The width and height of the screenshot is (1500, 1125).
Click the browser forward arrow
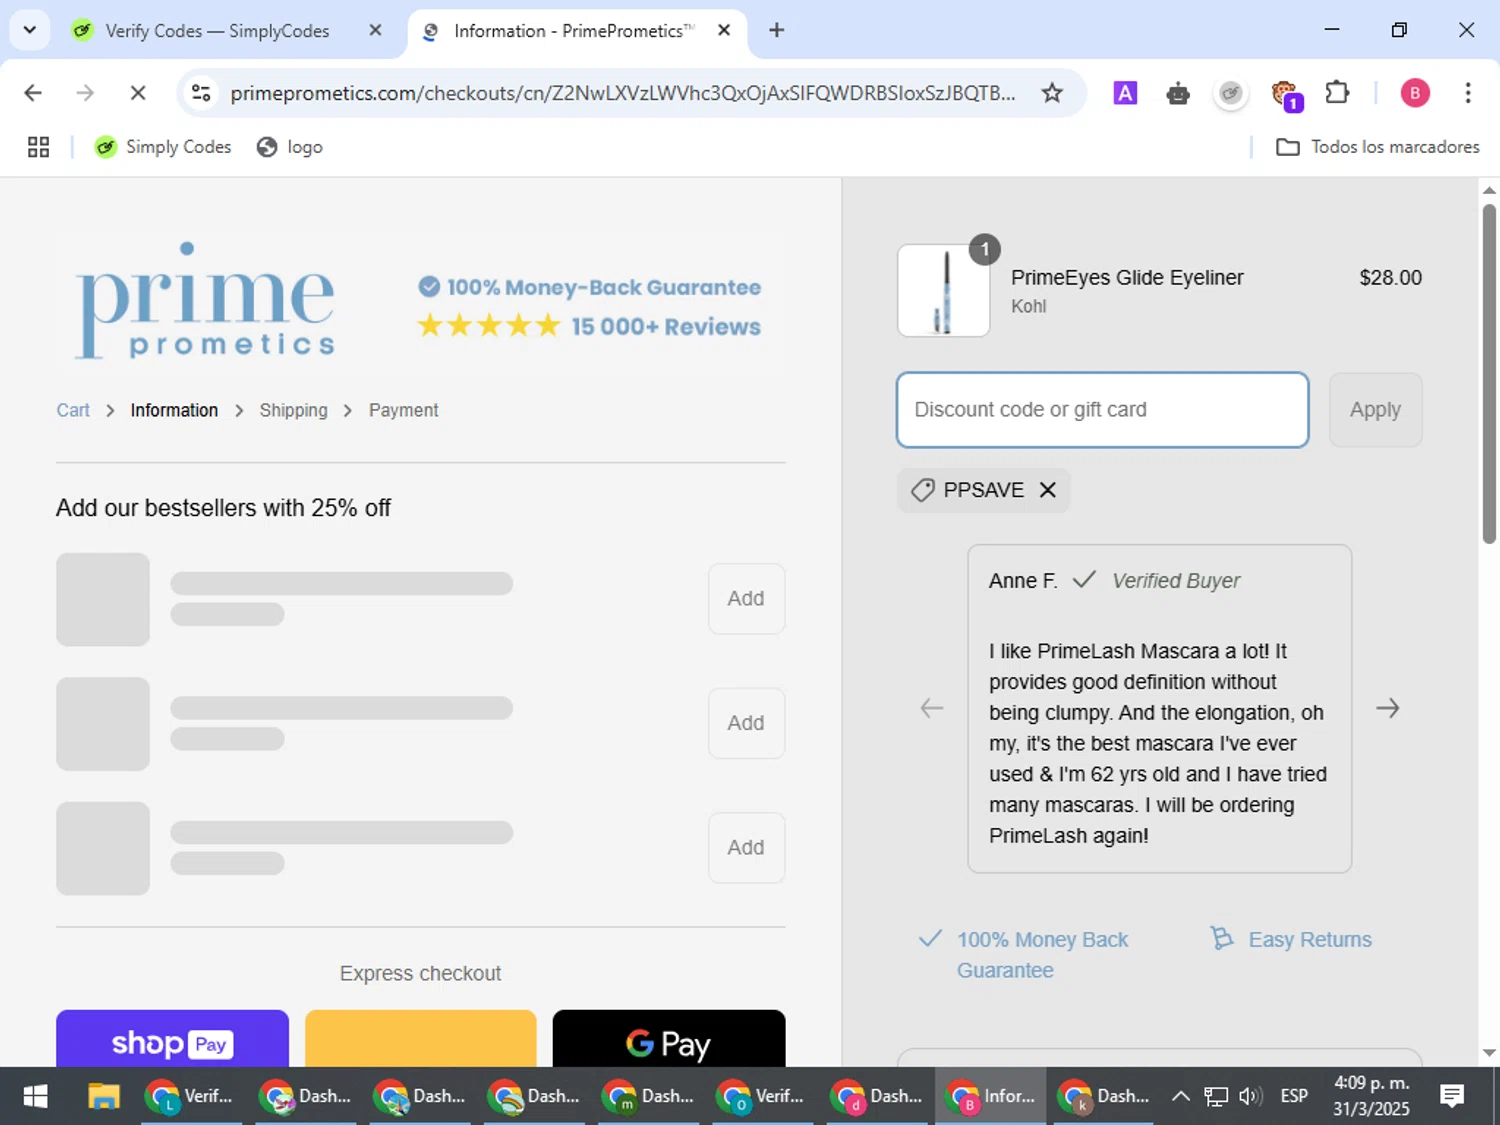click(x=85, y=93)
